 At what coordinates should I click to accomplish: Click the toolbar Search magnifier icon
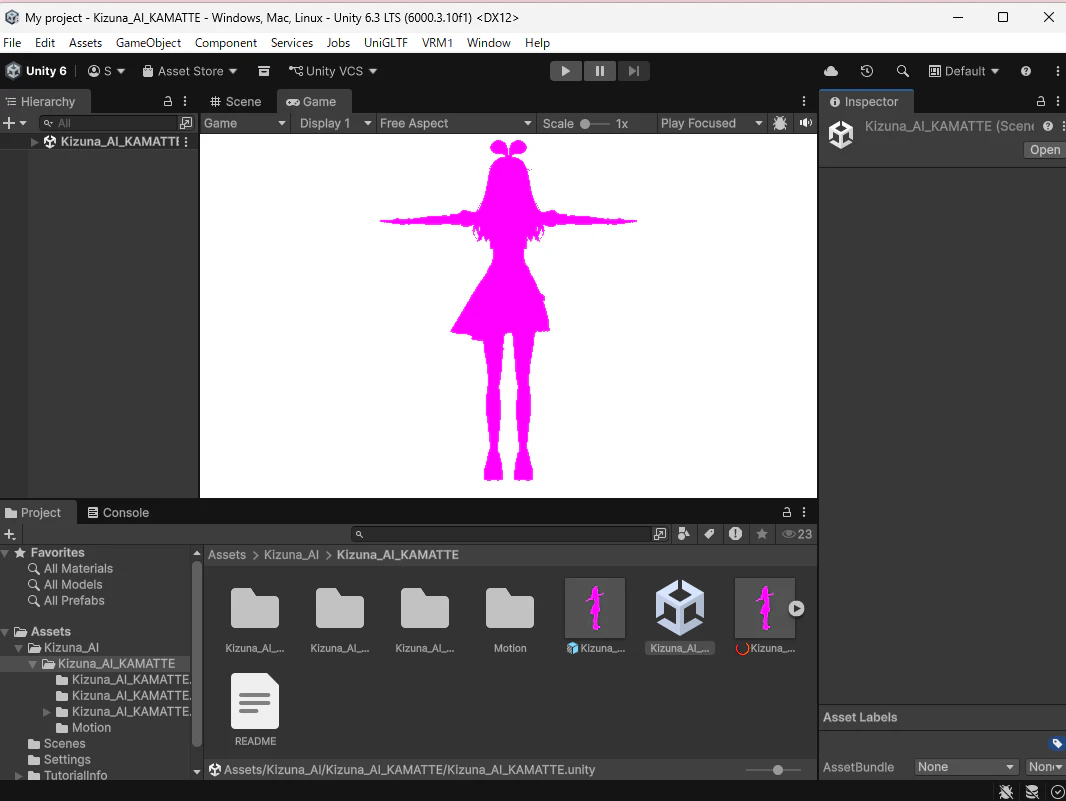coord(902,71)
